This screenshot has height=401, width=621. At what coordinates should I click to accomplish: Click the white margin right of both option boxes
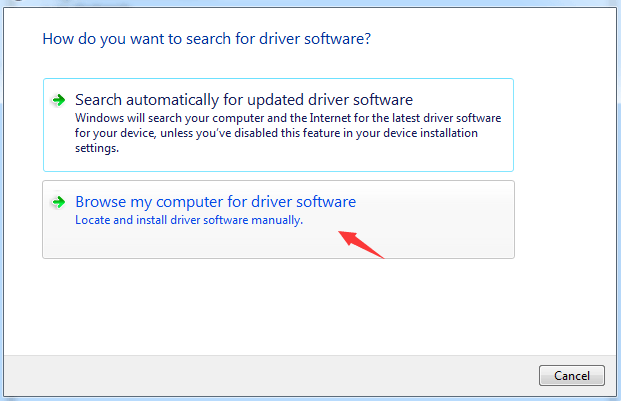[x=565, y=170]
